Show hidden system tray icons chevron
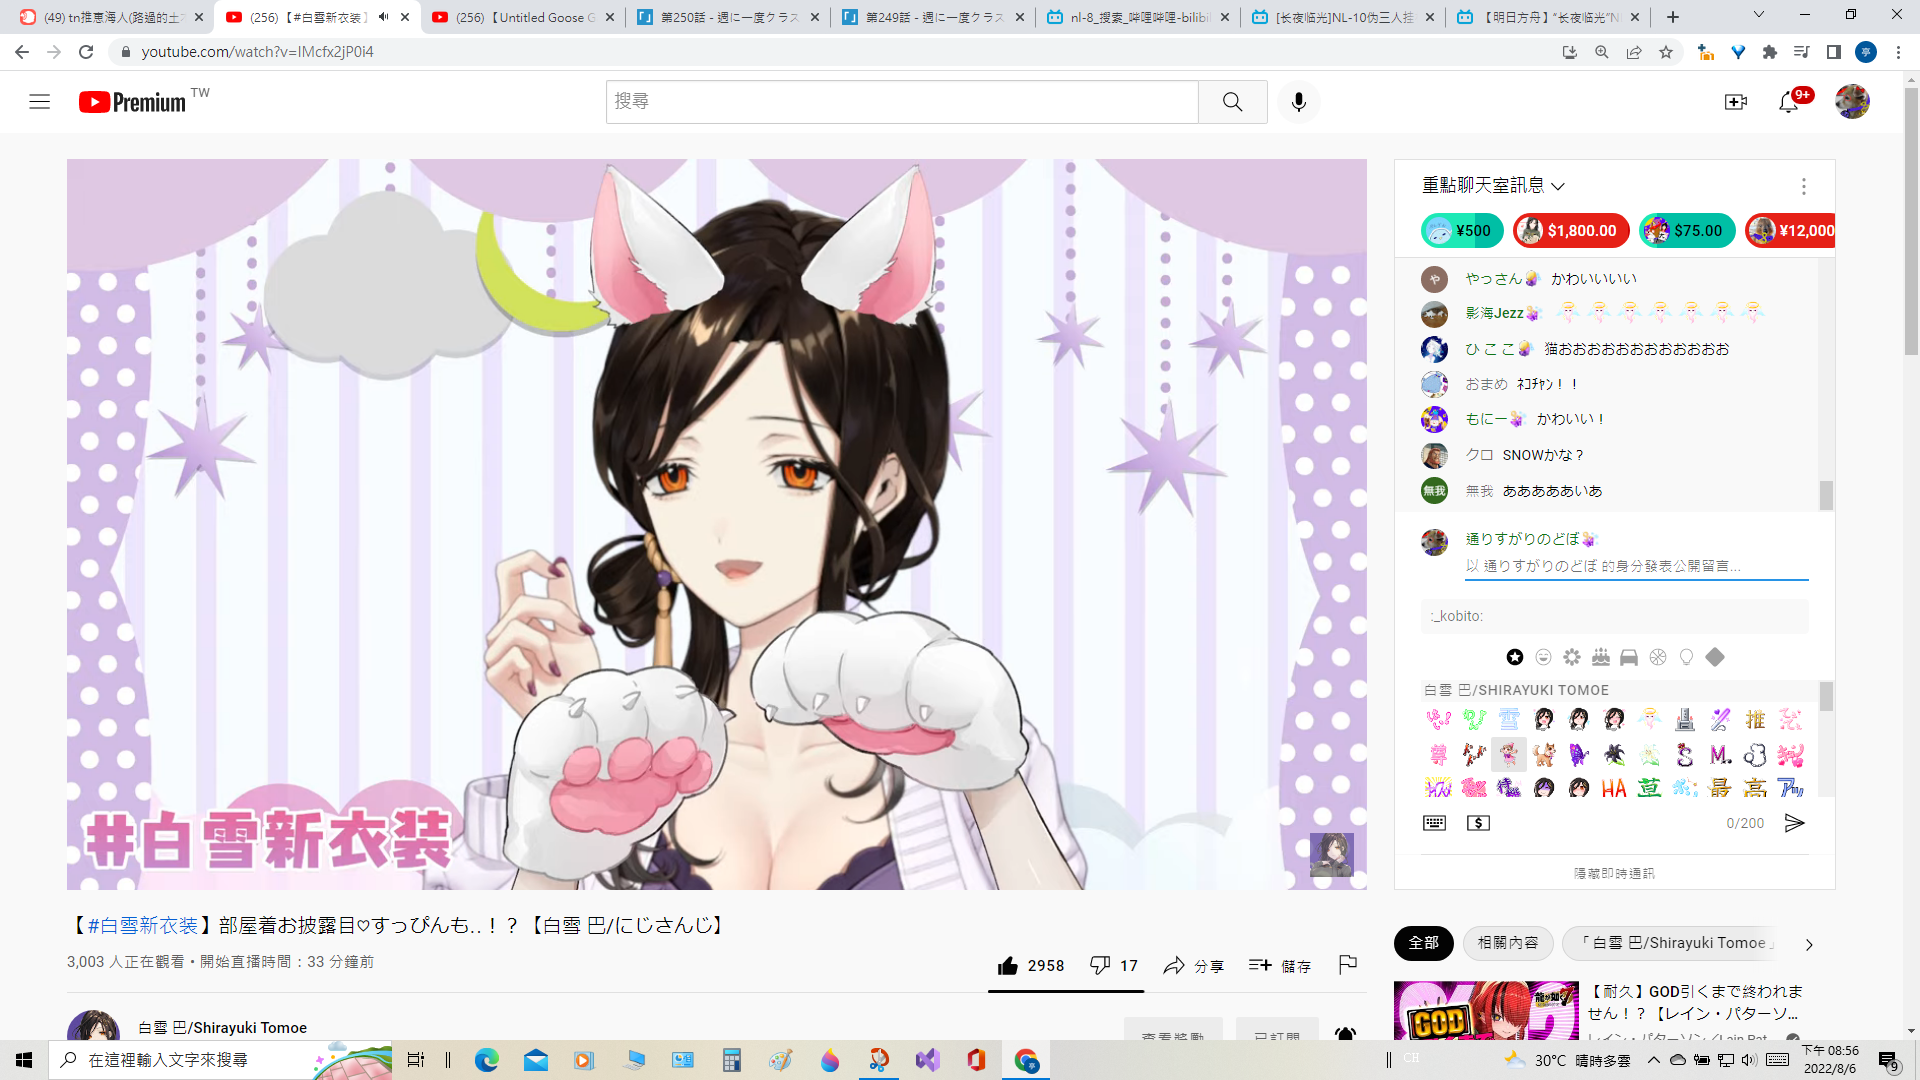Screen dimensions: 1920x1080 click(x=1653, y=1060)
